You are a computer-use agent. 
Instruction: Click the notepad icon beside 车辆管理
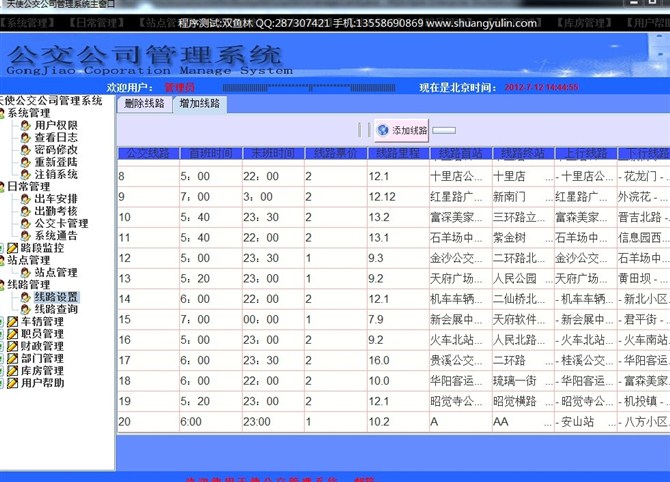(x=12, y=322)
